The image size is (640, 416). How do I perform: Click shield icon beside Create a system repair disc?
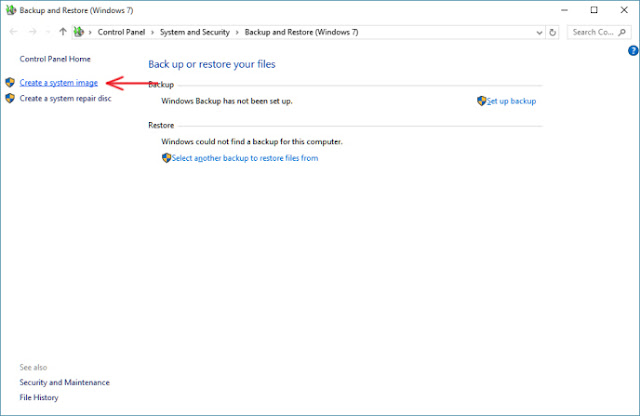(x=10, y=98)
